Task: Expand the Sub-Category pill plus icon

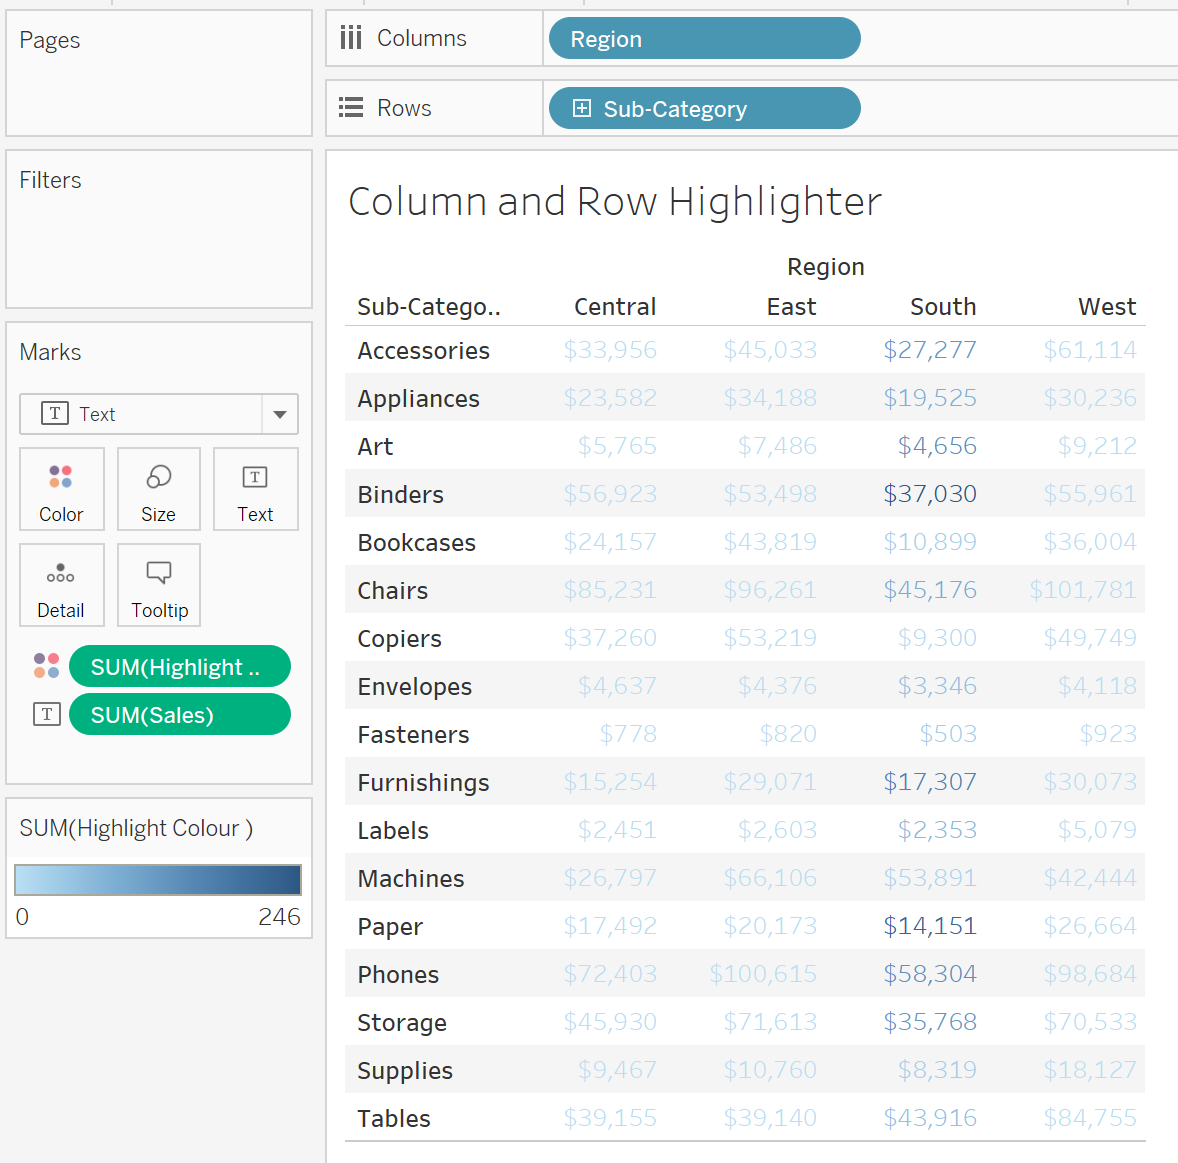Action: pos(582,108)
